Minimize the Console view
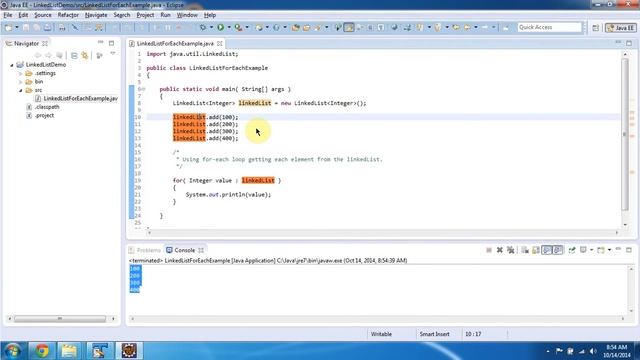Viewport: 640px width, 360px height. (618, 249)
